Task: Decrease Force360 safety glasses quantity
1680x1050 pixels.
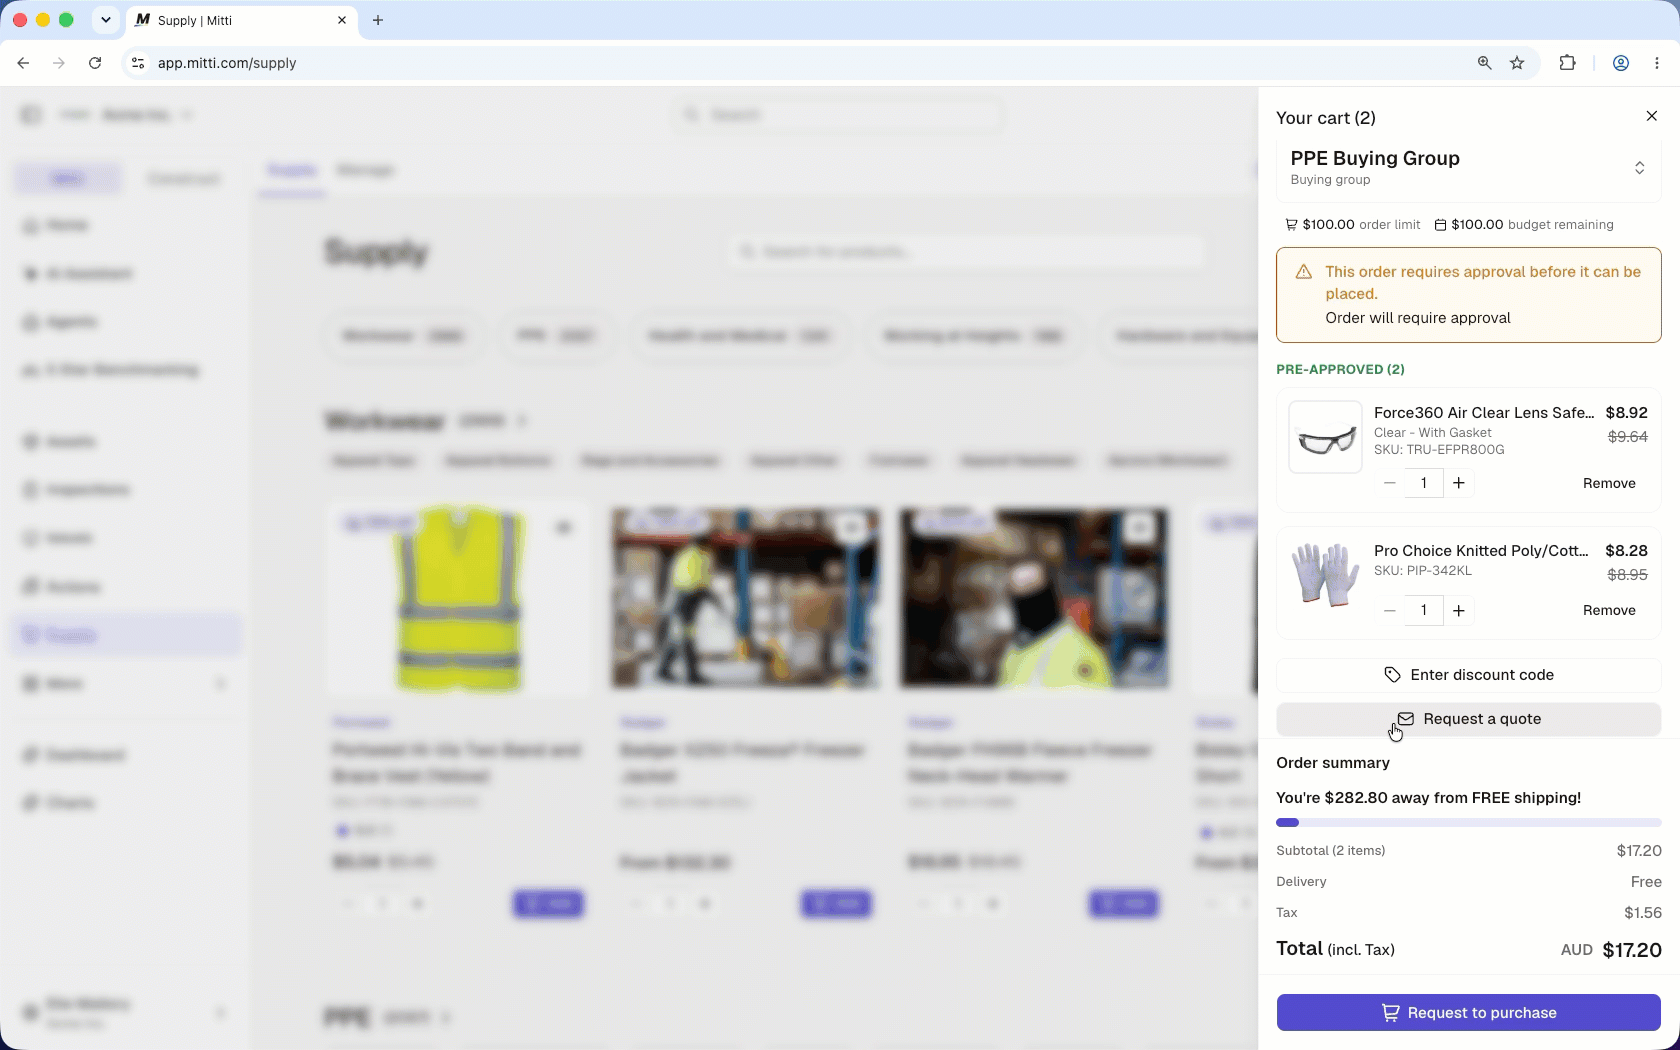Action: click(1389, 483)
